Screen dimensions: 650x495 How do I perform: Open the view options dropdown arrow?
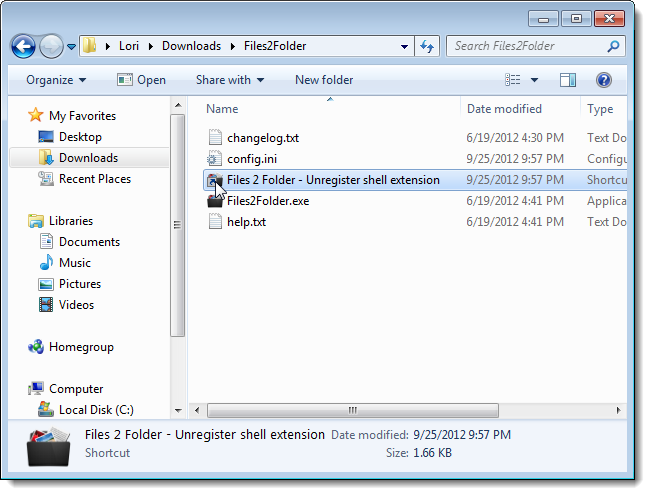[x=534, y=80]
